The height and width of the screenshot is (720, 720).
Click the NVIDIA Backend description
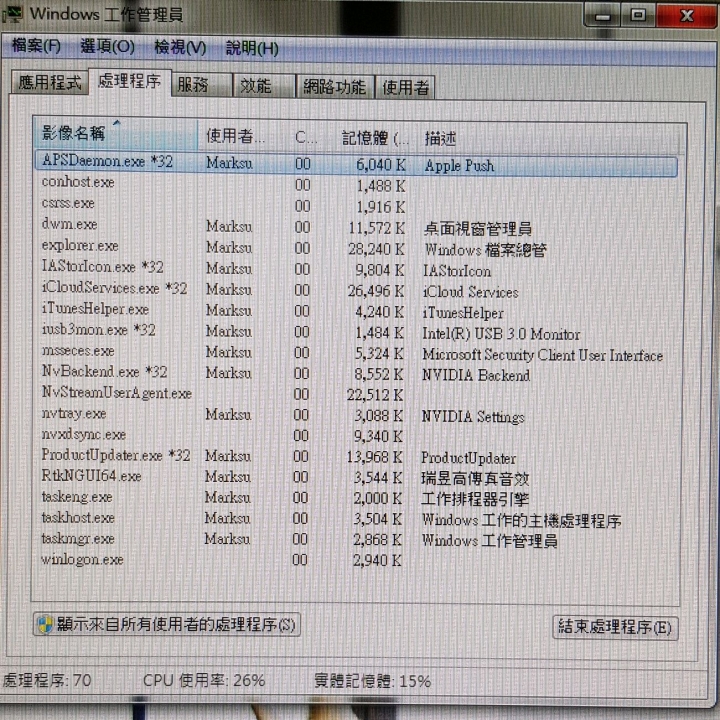click(476, 375)
